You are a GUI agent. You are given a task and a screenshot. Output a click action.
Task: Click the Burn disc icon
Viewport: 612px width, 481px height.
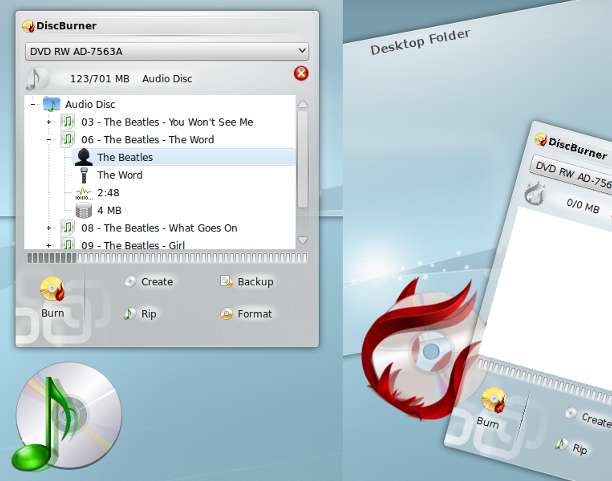(52, 289)
